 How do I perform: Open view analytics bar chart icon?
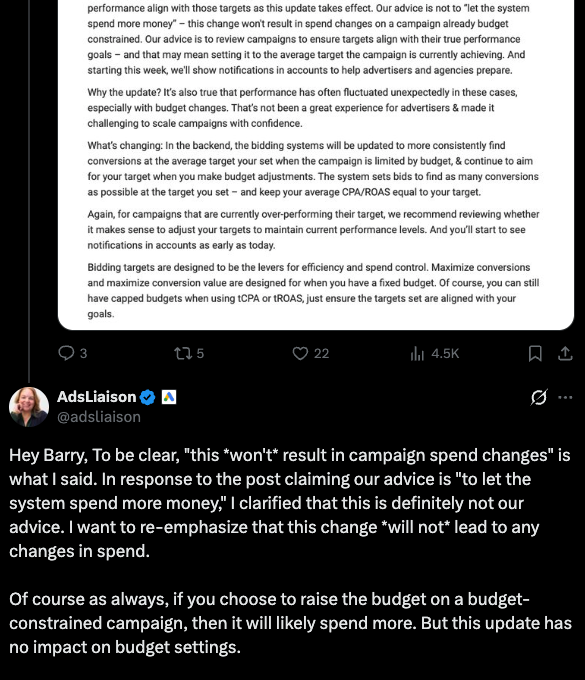(x=417, y=353)
